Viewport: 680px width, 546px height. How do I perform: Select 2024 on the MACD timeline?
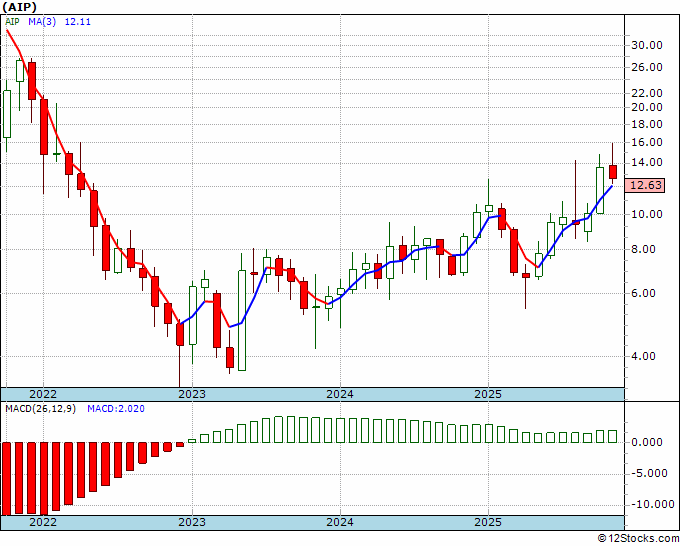(x=340, y=522)
